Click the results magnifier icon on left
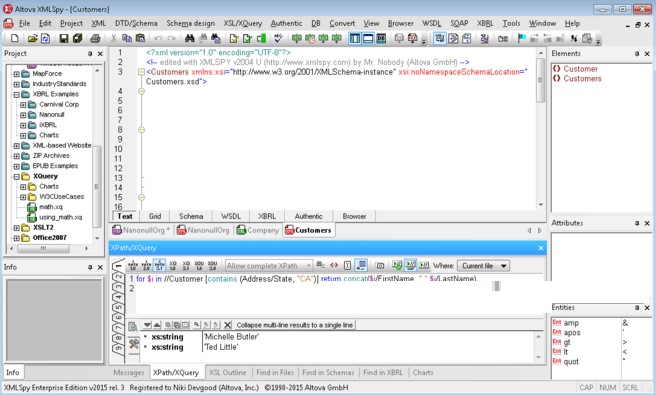 pyautogui.click(x=133, y=326)
